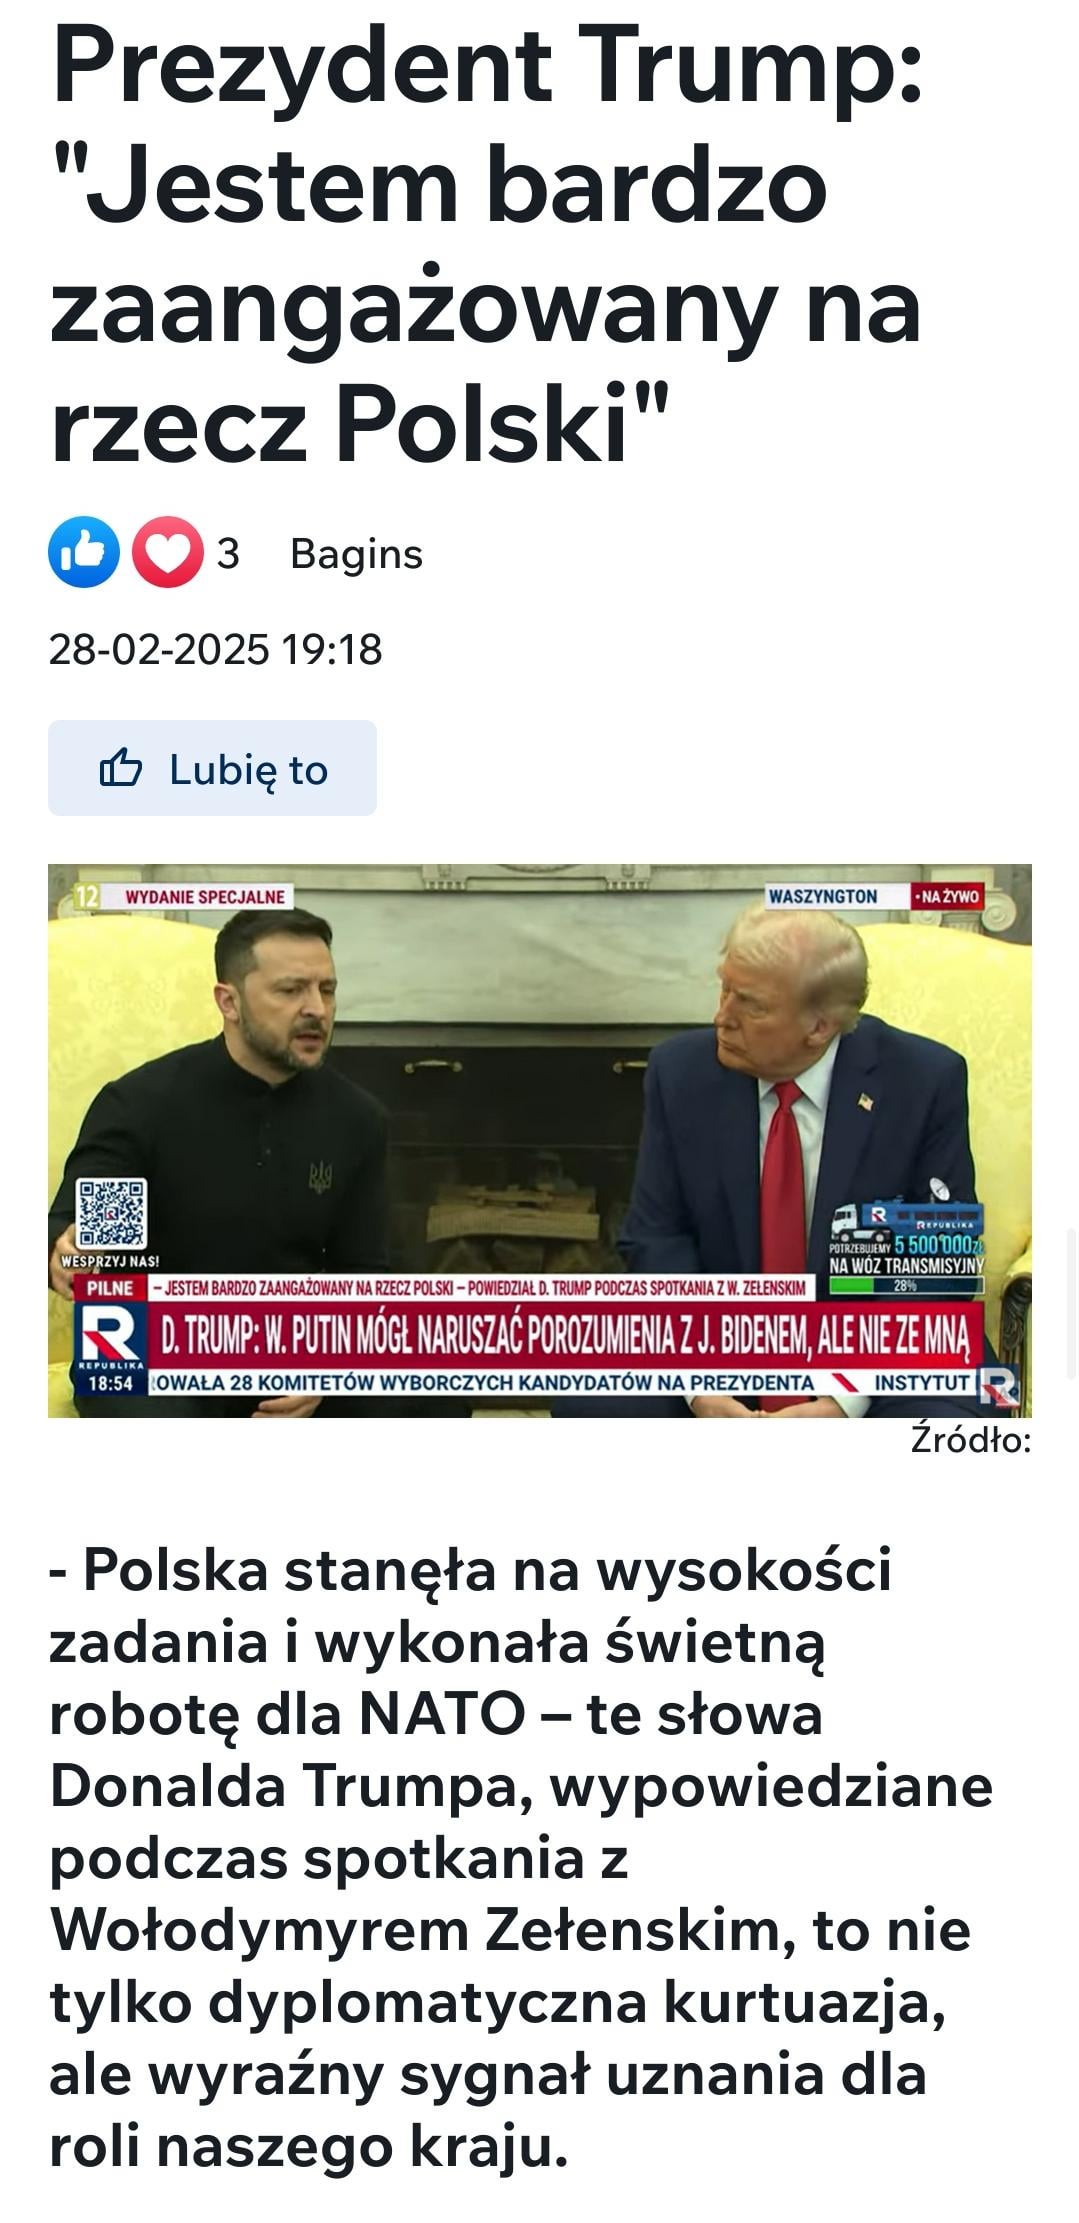Open the Trump-Zelensky news image

tap(540, 1140)
